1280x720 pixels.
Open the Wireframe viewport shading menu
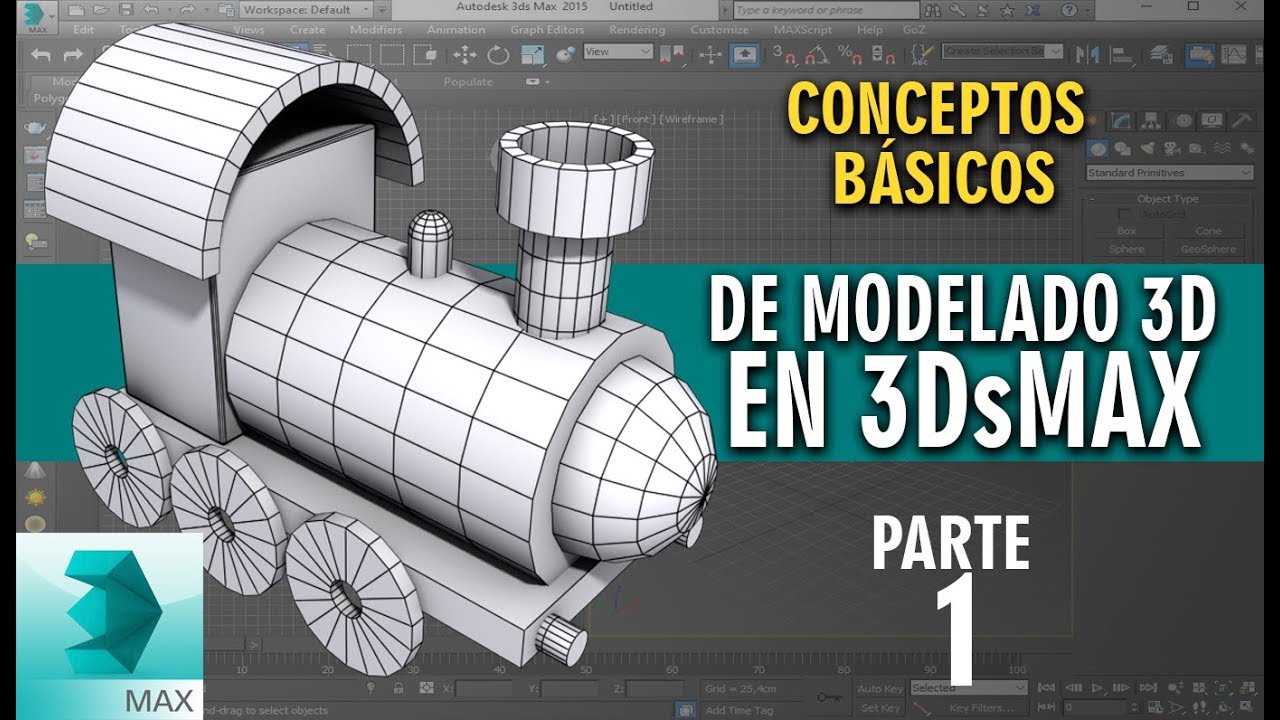point(689,119)
